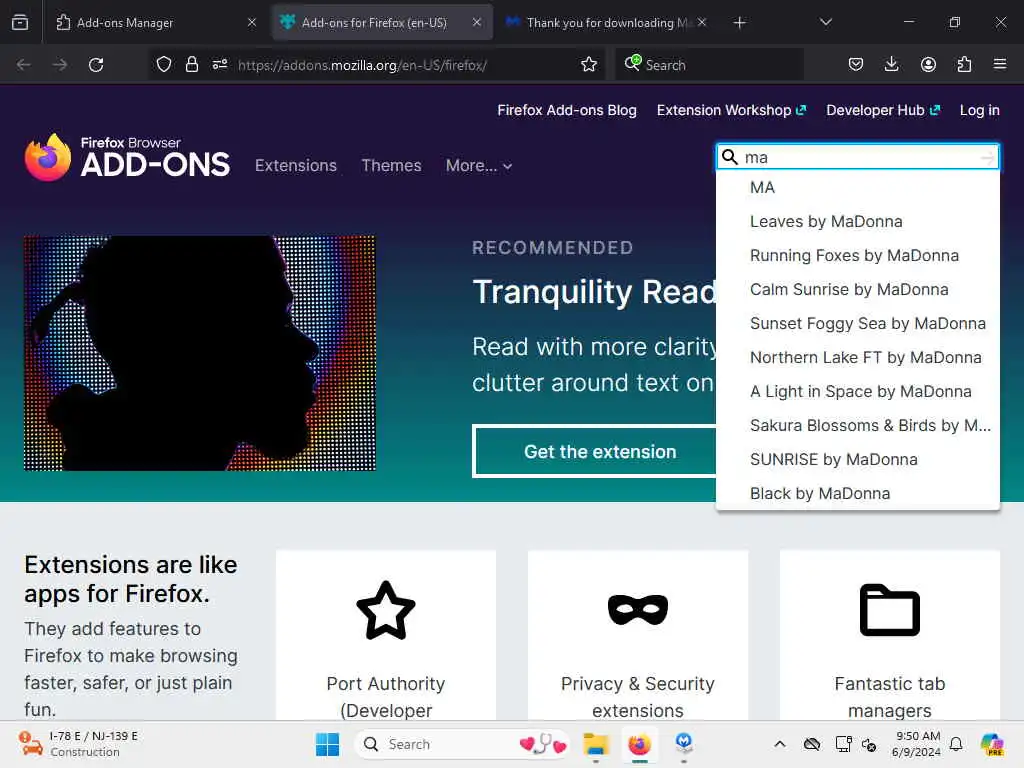The width and height of the screenshot is (1024, 768).
Task: Click Get the extension button
Action: tap(594, 451)
